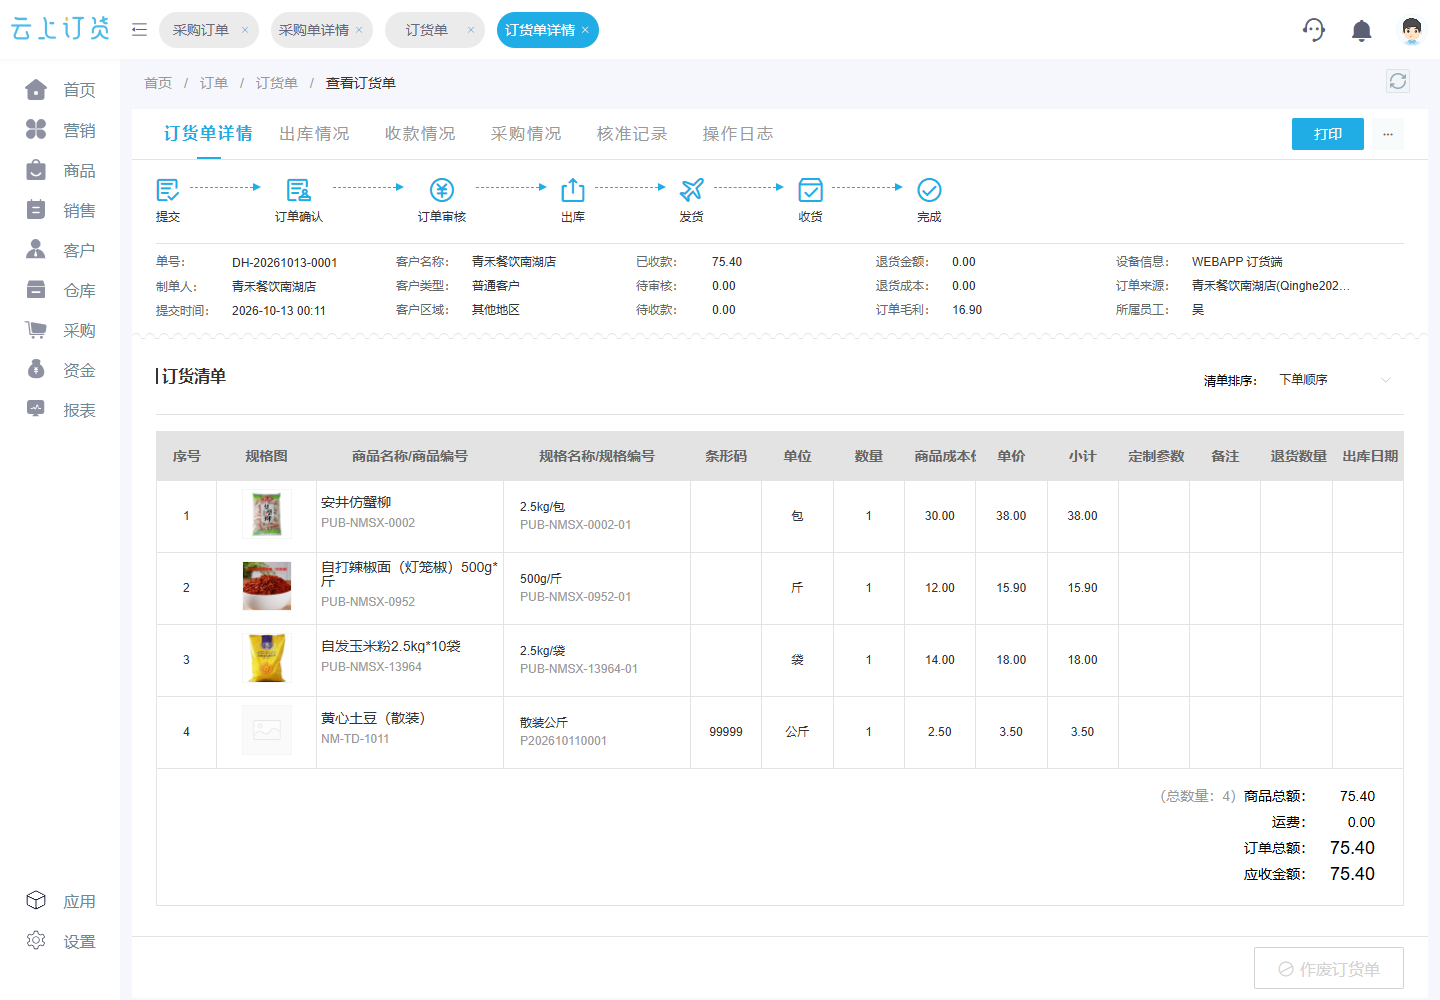This screenshot has height=1000, width=1440.
Task: Click the 云上订货 logo
Action: [x=60, y=29]
